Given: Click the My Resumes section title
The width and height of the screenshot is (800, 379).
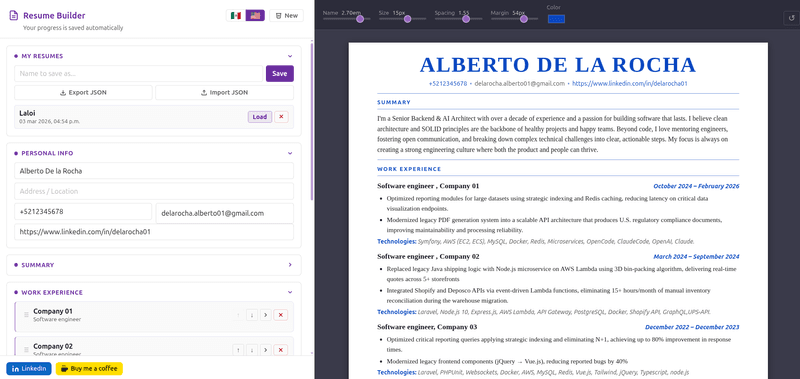Looking at the screenshot, I should pos(42,56).
